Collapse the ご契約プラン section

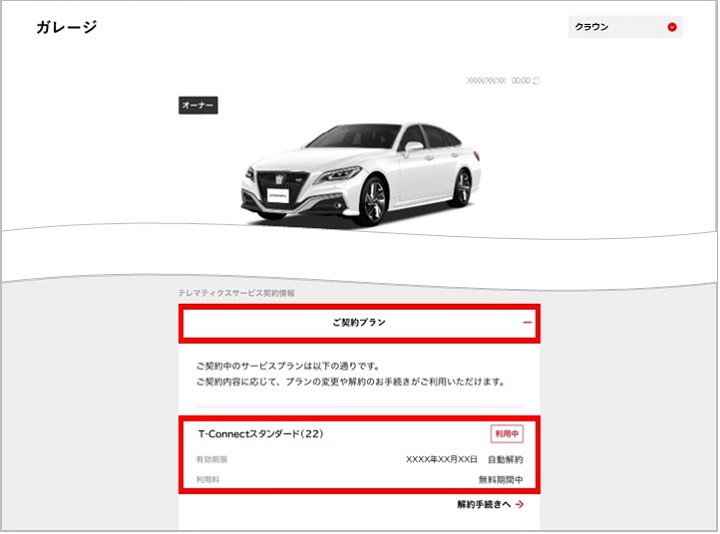coord(359,323)
